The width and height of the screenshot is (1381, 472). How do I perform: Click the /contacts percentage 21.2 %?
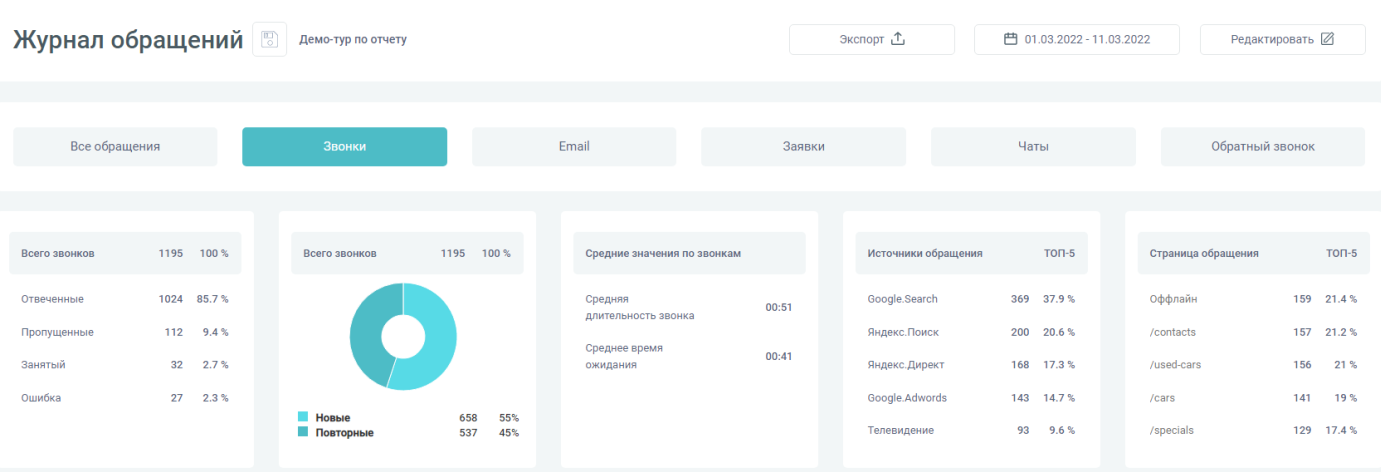(x=1341, y=332)
